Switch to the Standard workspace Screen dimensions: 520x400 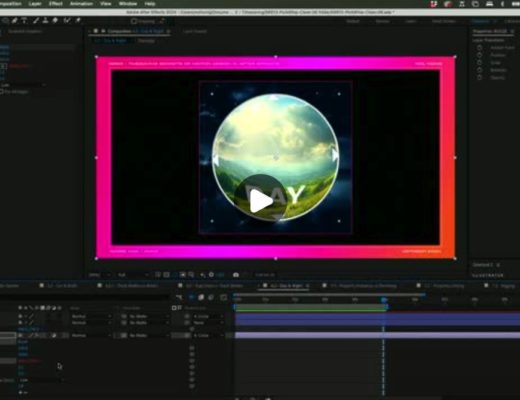click(x=481, y=21)
